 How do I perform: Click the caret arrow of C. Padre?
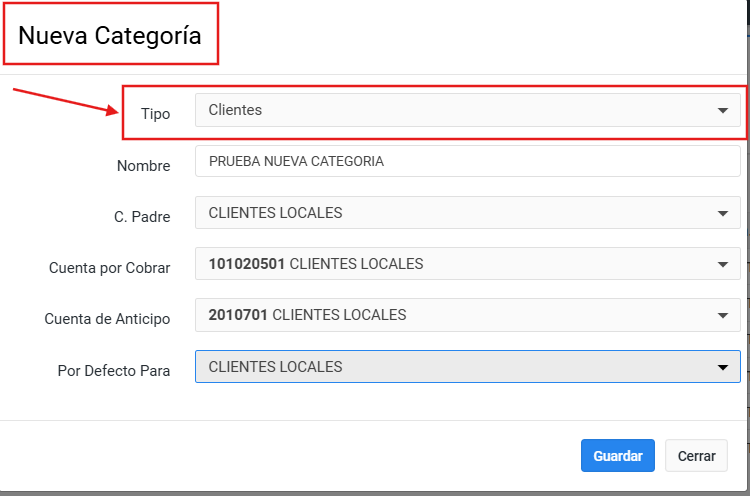click(x=723, y=213)
